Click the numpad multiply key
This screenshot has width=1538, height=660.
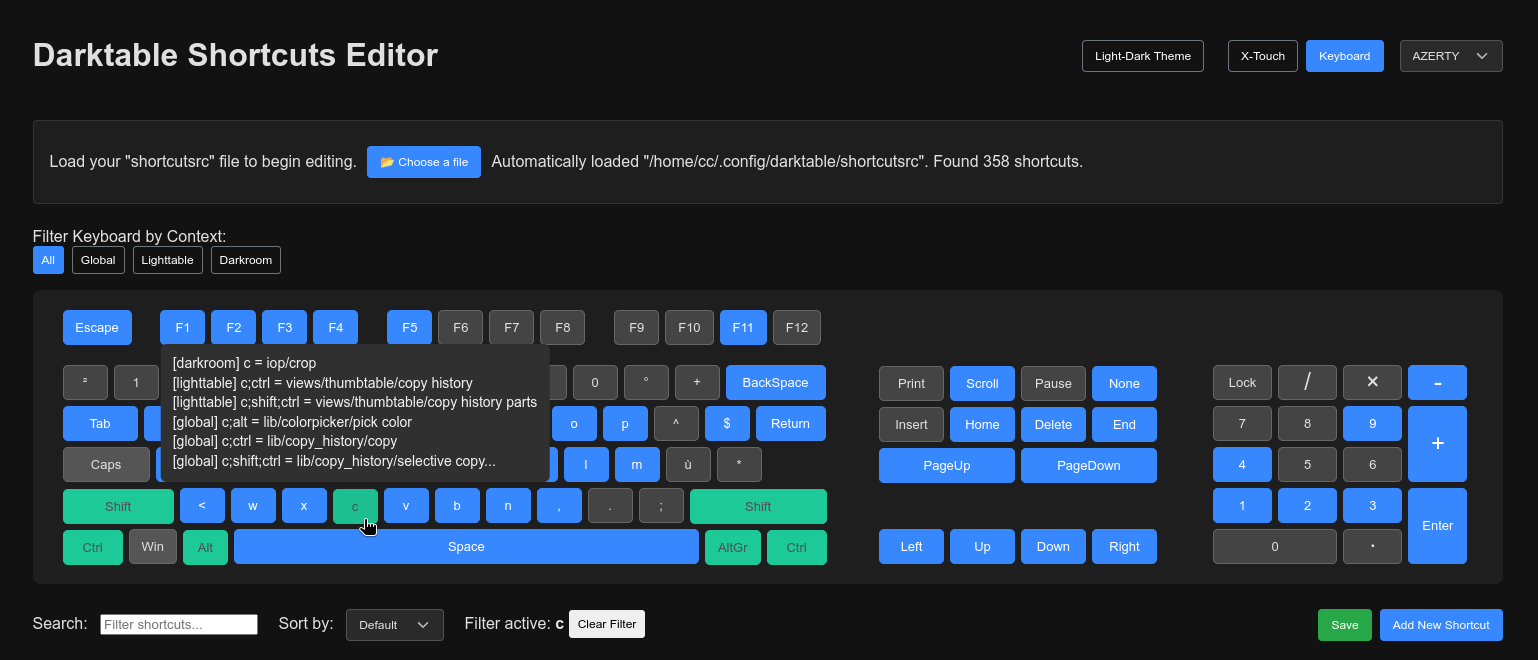coord(1372,382)
